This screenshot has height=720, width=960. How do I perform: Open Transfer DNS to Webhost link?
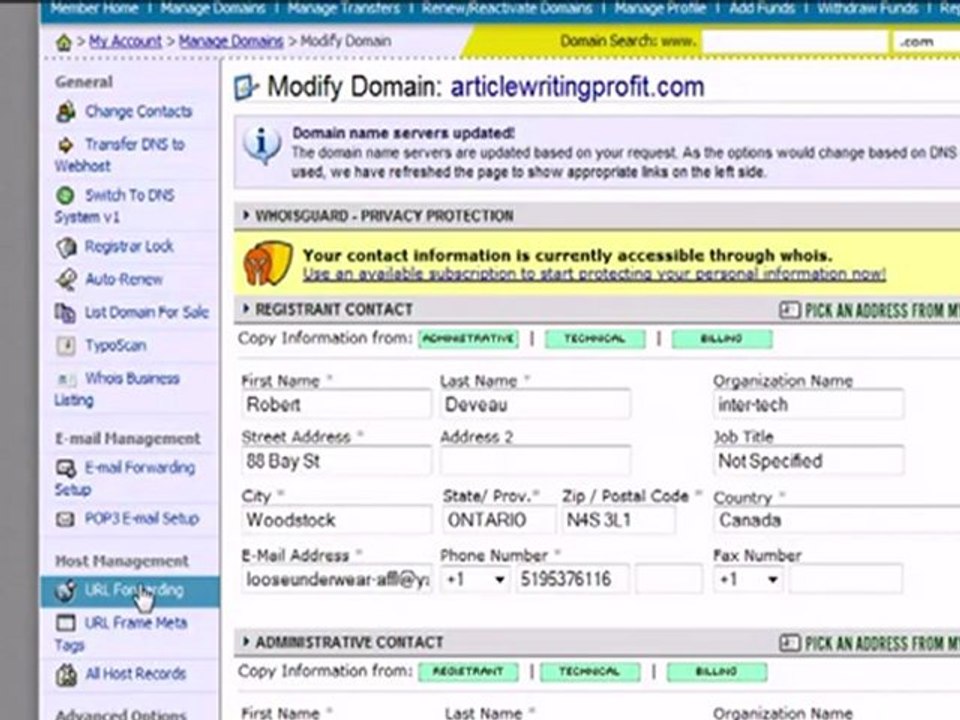[119, 155]
